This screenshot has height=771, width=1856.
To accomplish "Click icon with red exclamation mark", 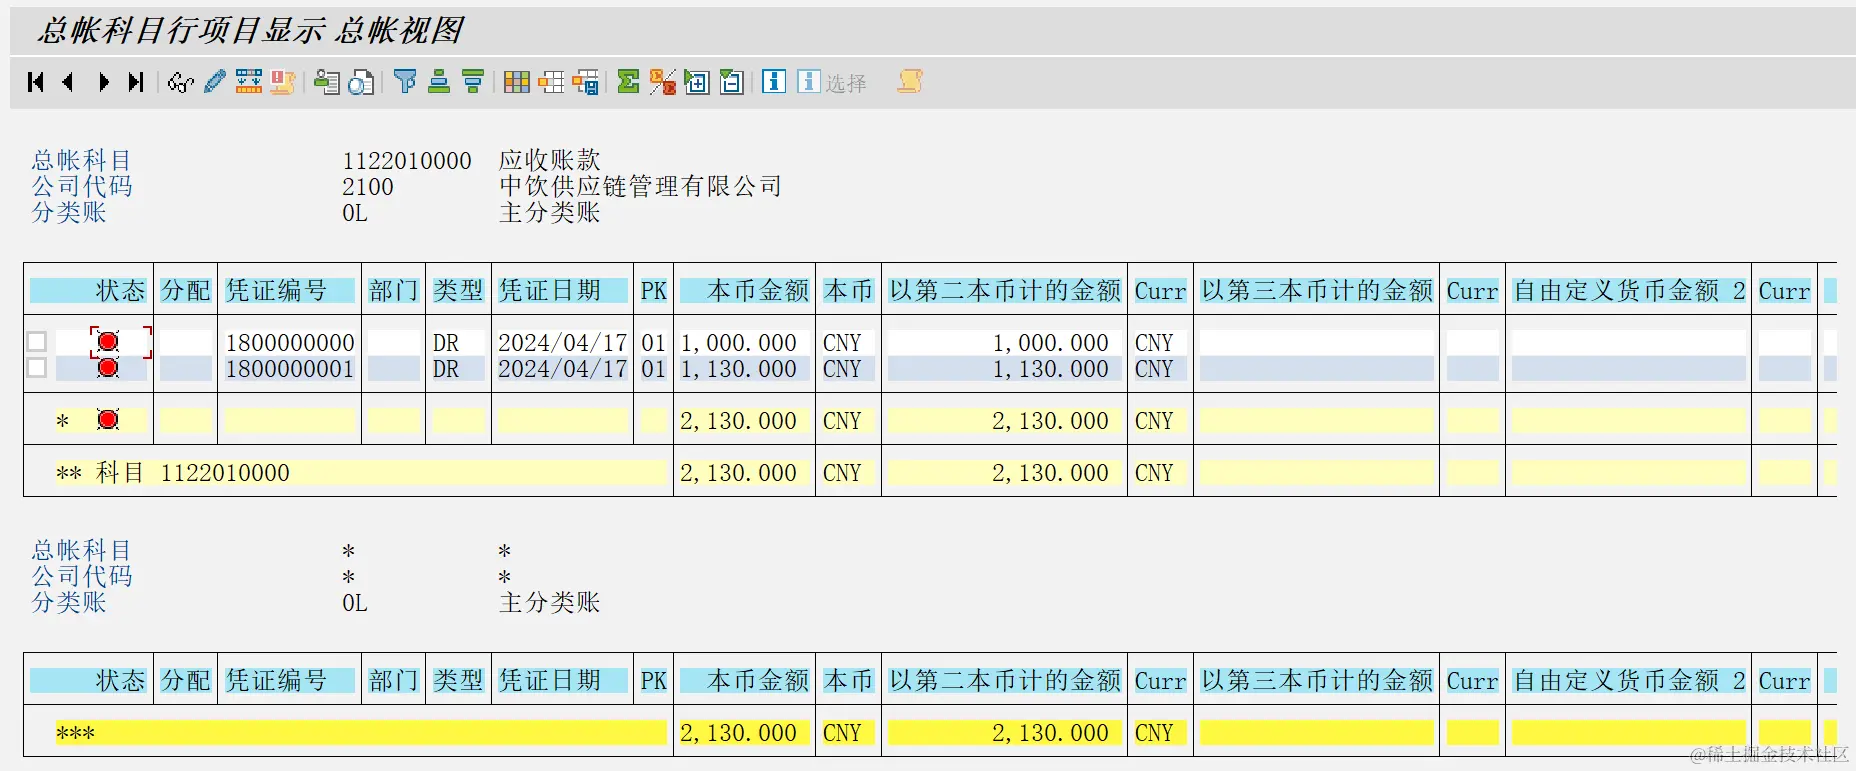I will [283, 82].
